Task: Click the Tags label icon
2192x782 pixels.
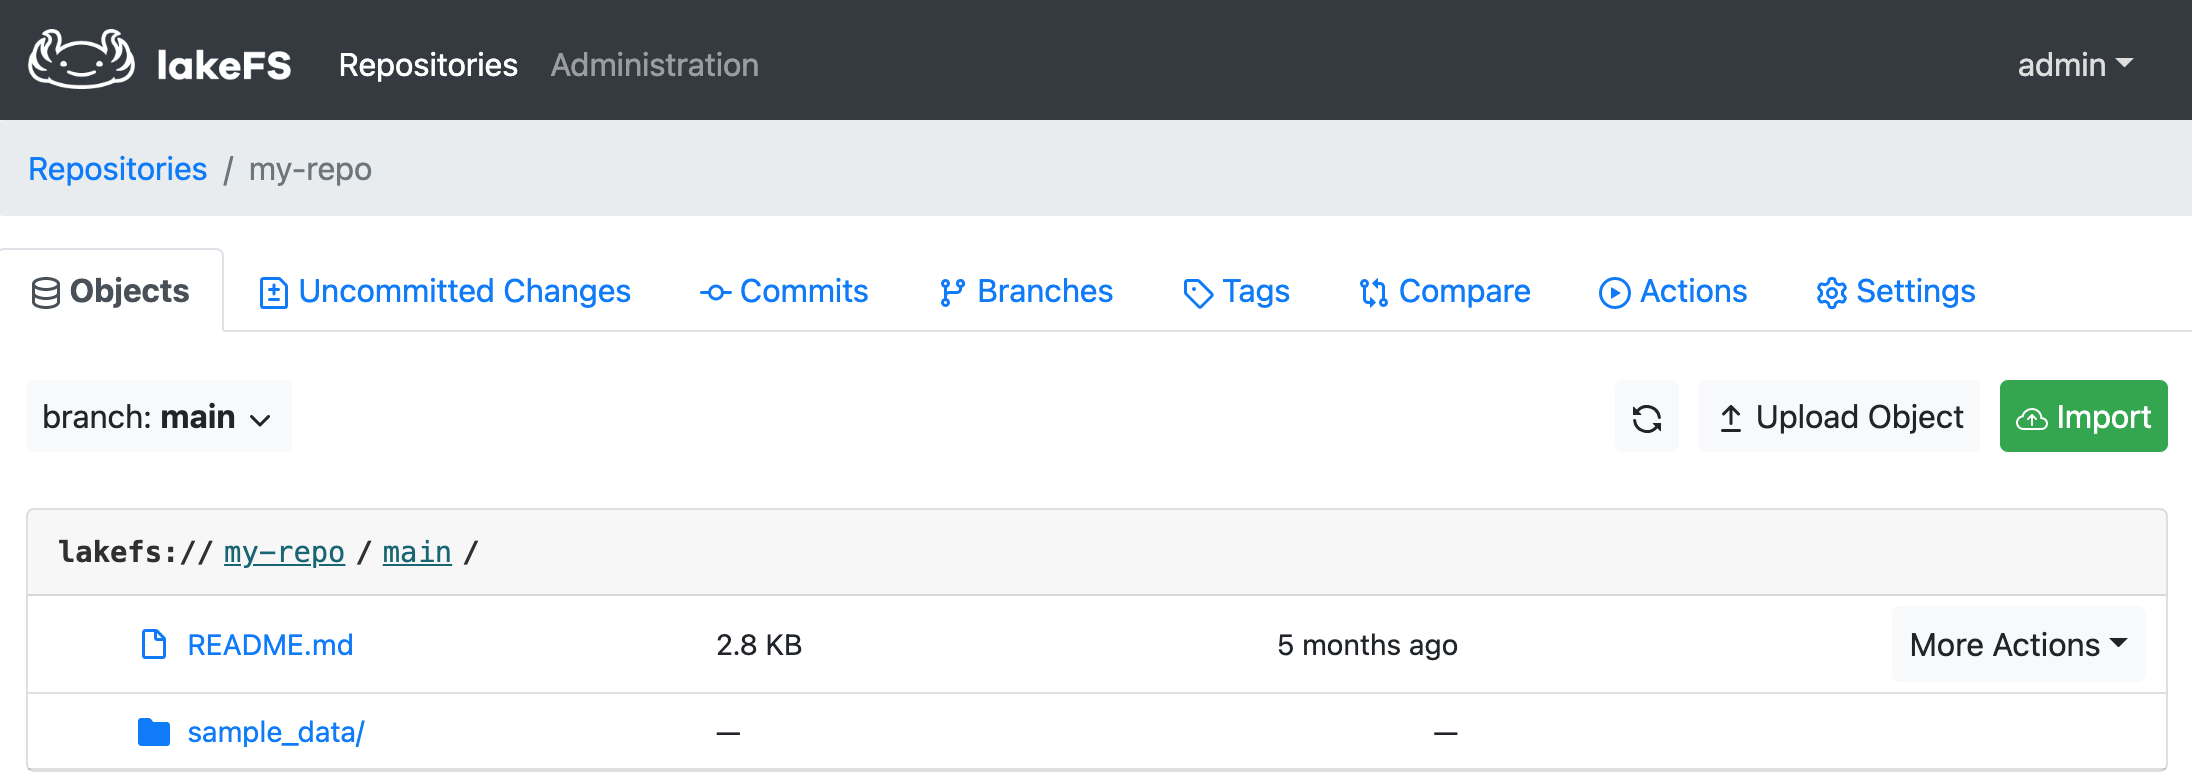Action: coord(1197,293)
